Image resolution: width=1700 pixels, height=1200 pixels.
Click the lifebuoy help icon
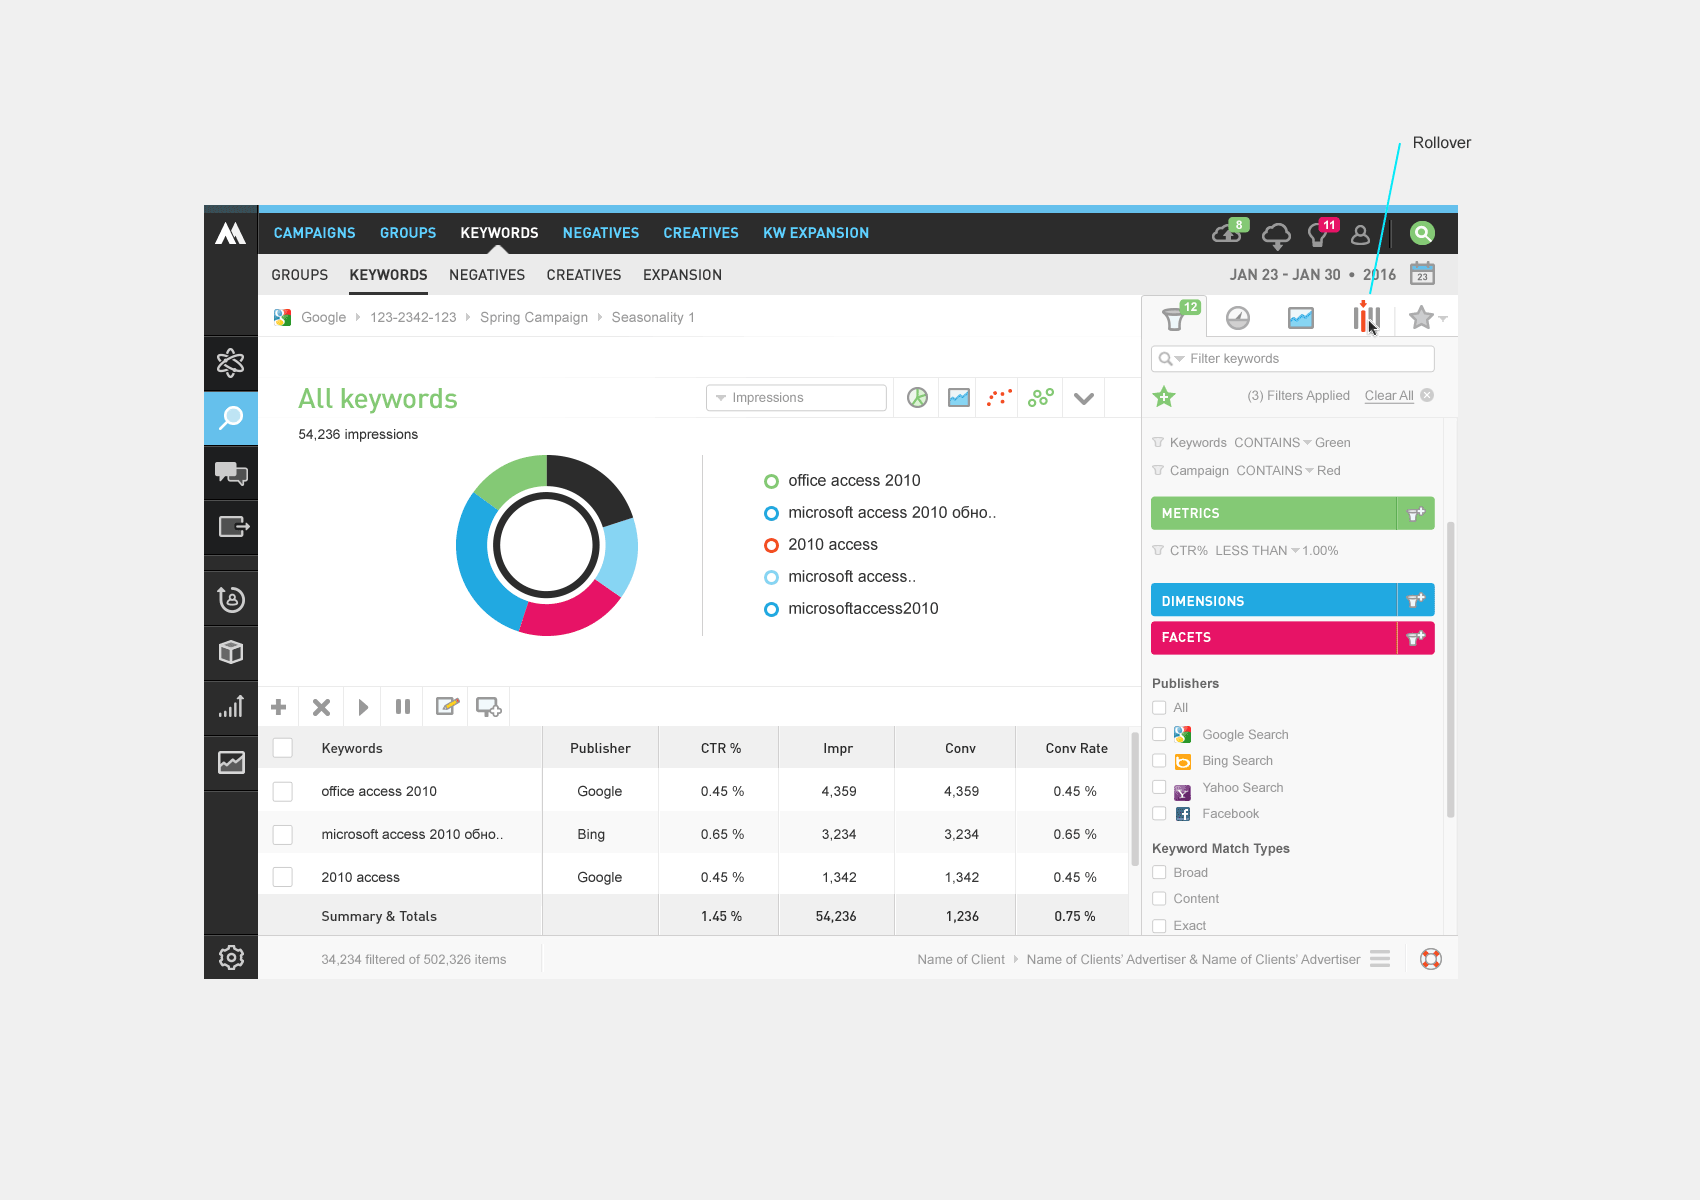click(x=1431, y=959)
